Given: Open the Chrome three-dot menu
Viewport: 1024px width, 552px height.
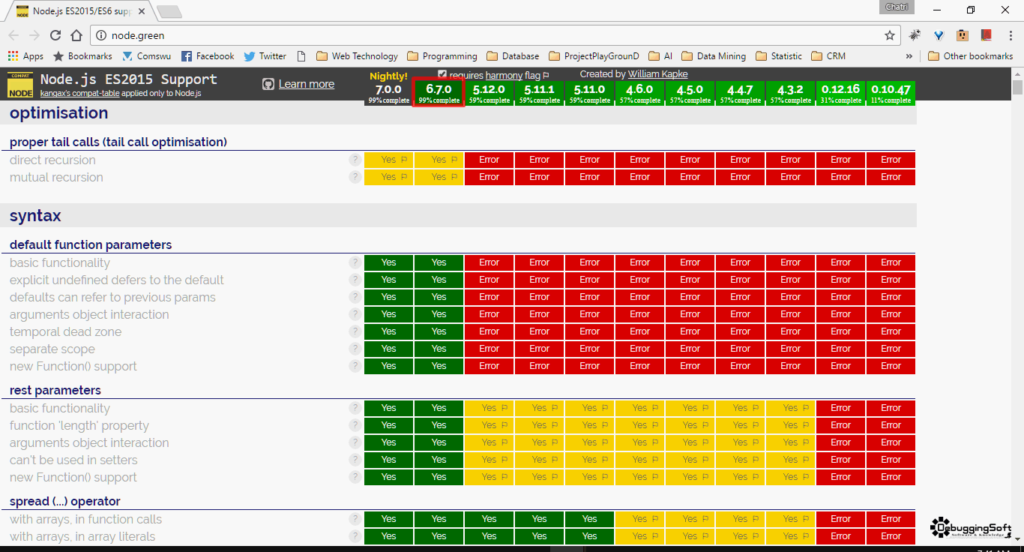Looking at the screenshot, I should coord(1010,35).
